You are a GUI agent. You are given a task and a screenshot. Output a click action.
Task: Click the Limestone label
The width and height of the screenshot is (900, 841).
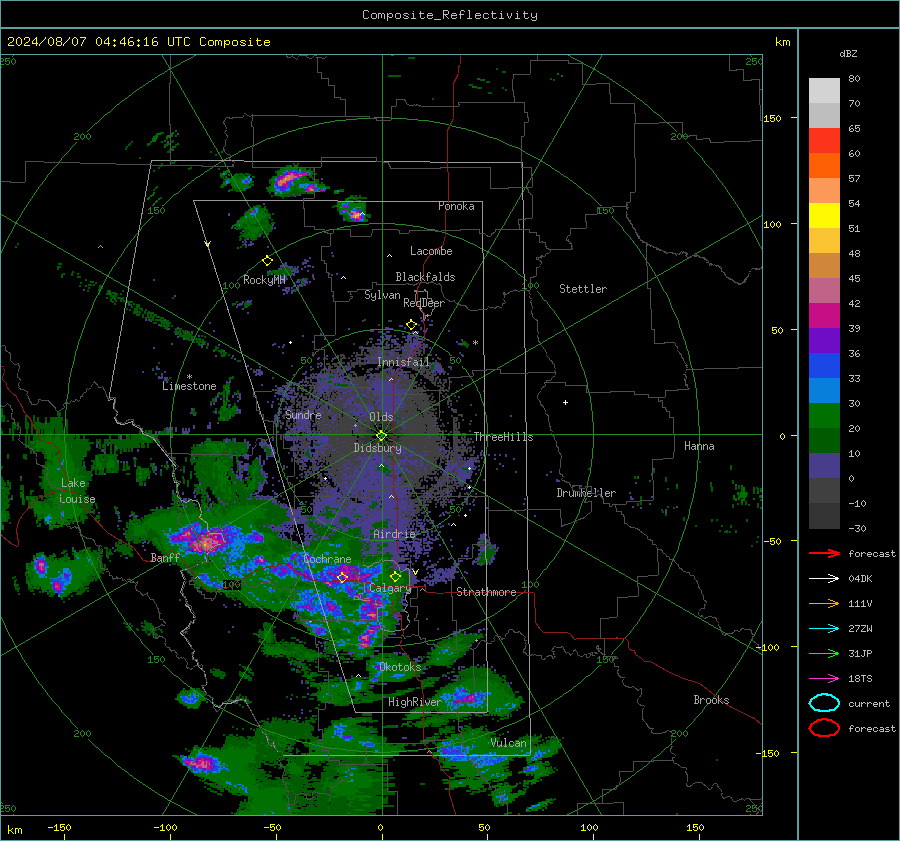pyautogui.click(x=189, y=386)
